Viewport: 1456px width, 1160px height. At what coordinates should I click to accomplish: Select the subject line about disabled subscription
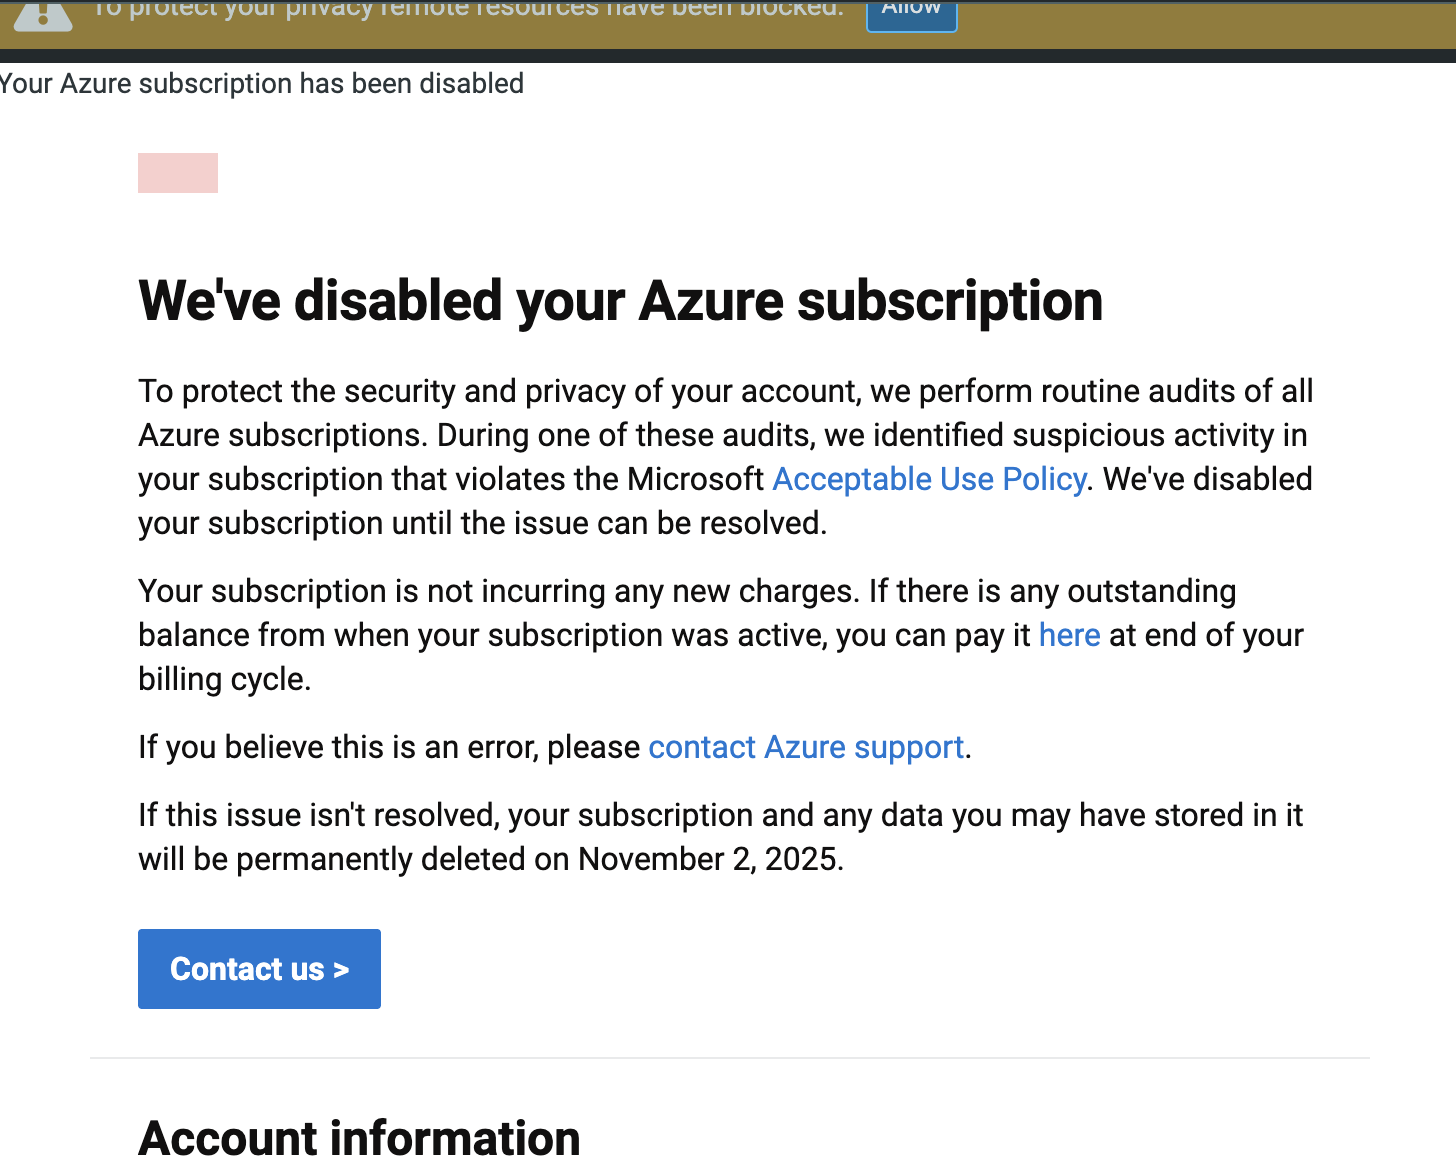point(262,83)
